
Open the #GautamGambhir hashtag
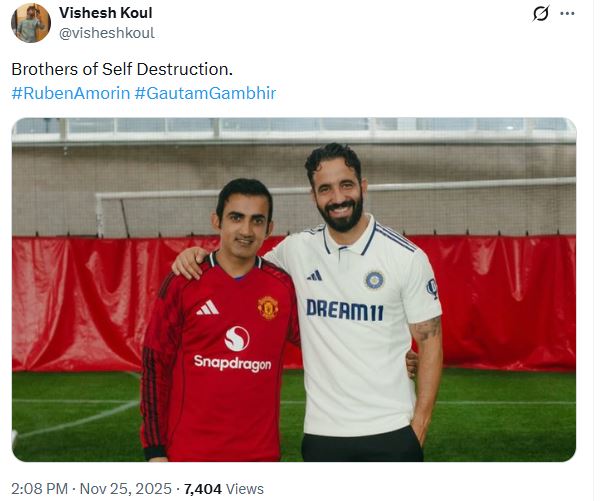[x=204, y=93]
